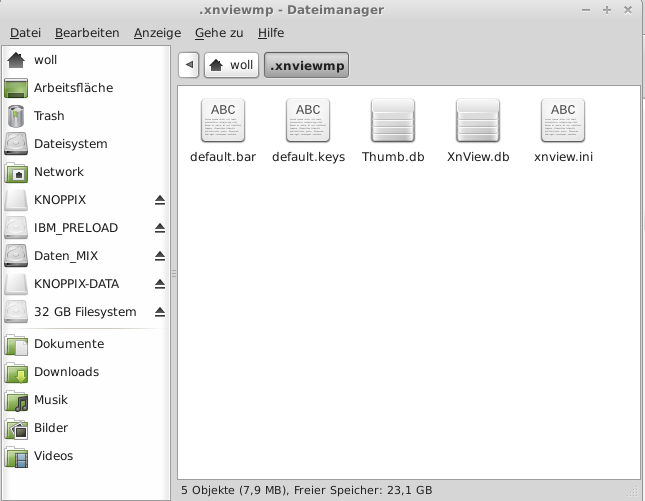Click the Network folder icon
This screenshot has height=501, width=645.
coord(16,172)
